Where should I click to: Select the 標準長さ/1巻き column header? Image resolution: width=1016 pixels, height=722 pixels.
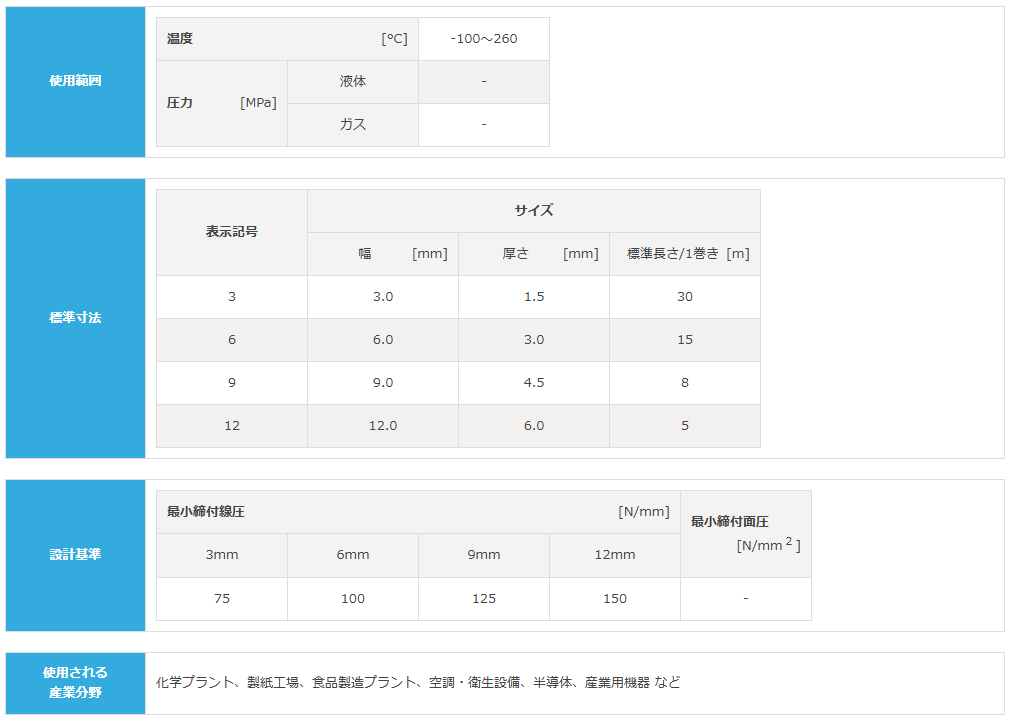pos(685,254)
